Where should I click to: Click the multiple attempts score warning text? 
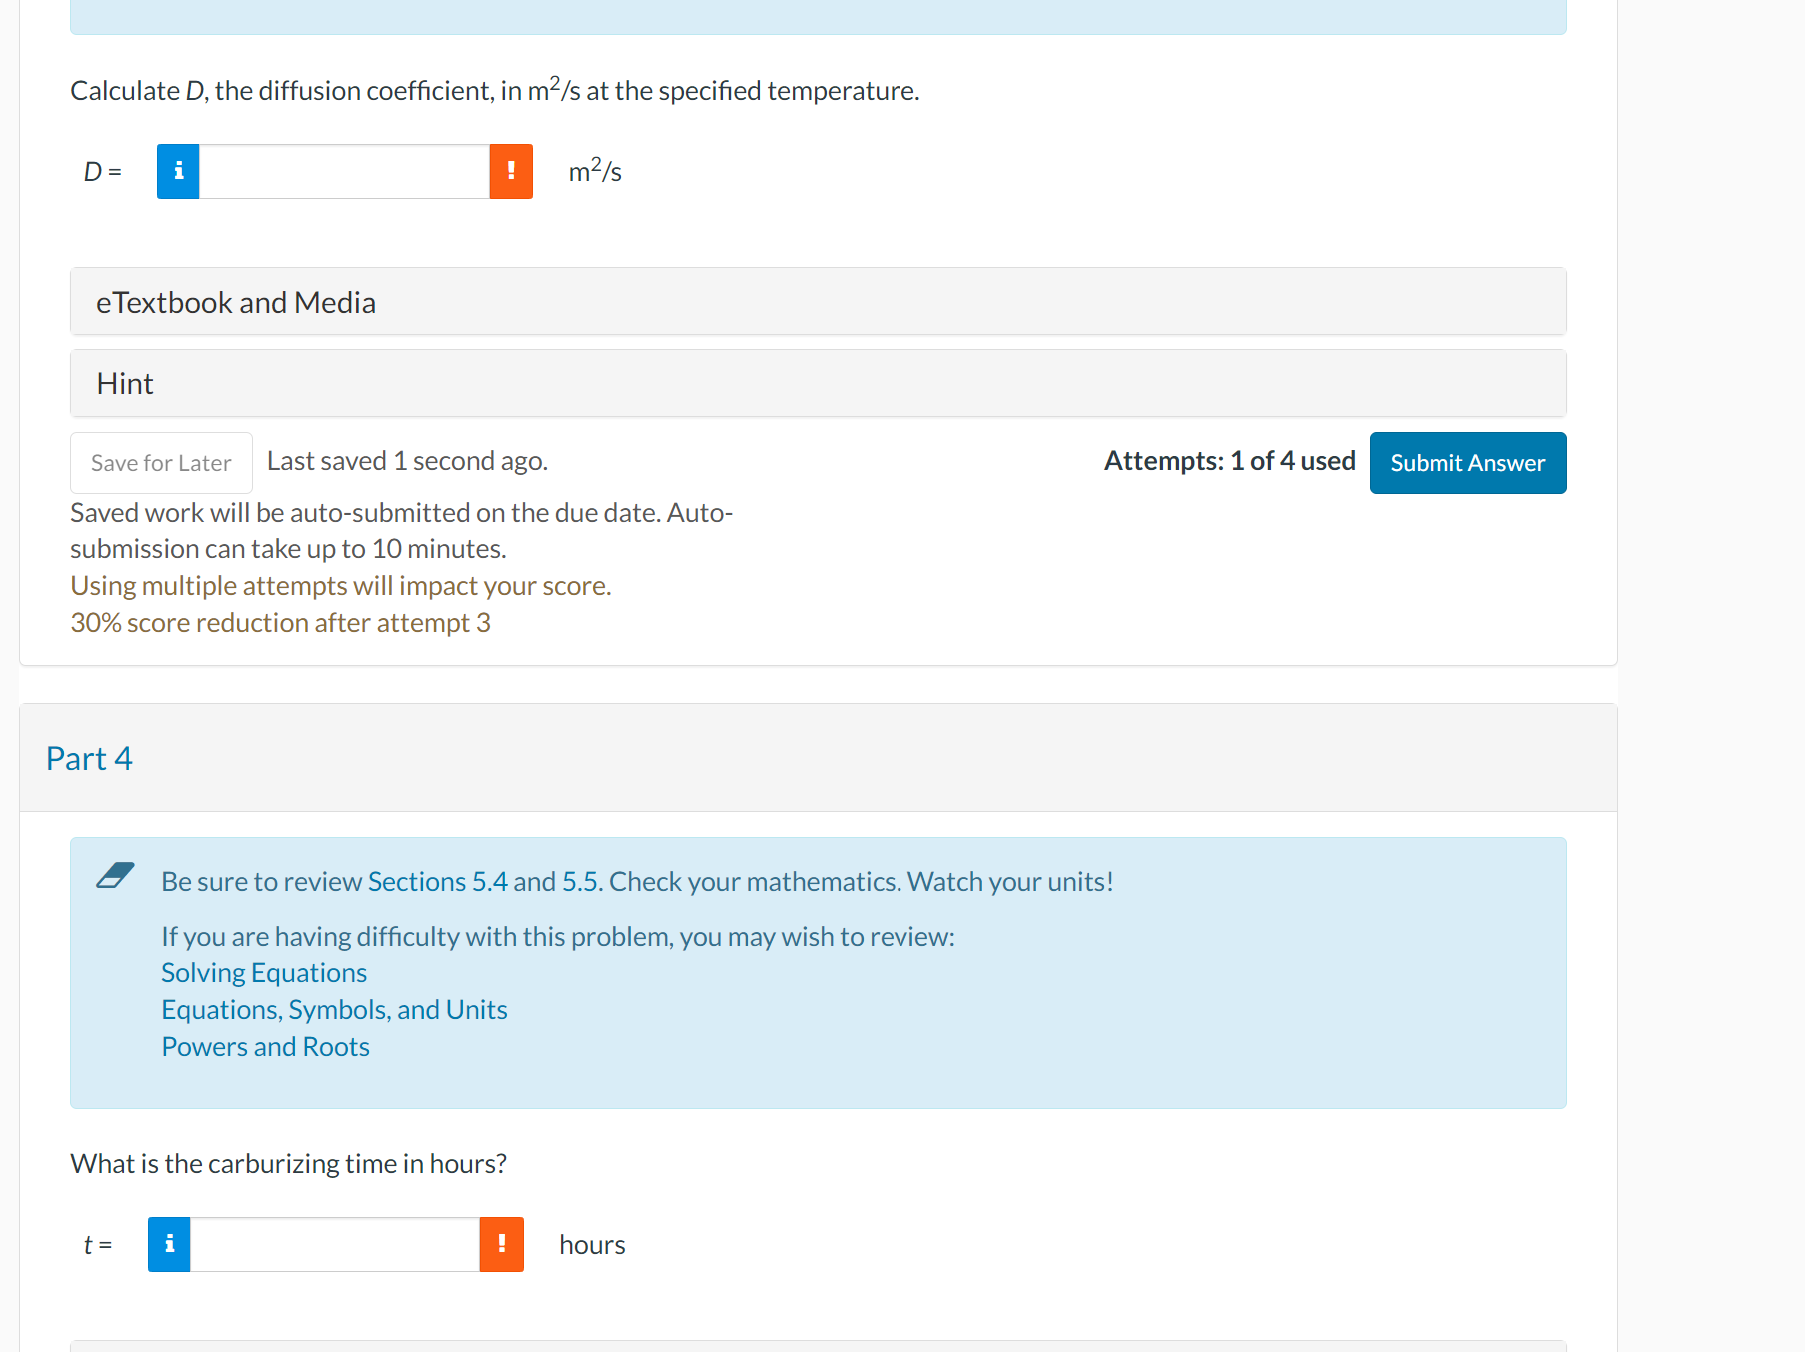pyautogui.click(x=340, y=585)
